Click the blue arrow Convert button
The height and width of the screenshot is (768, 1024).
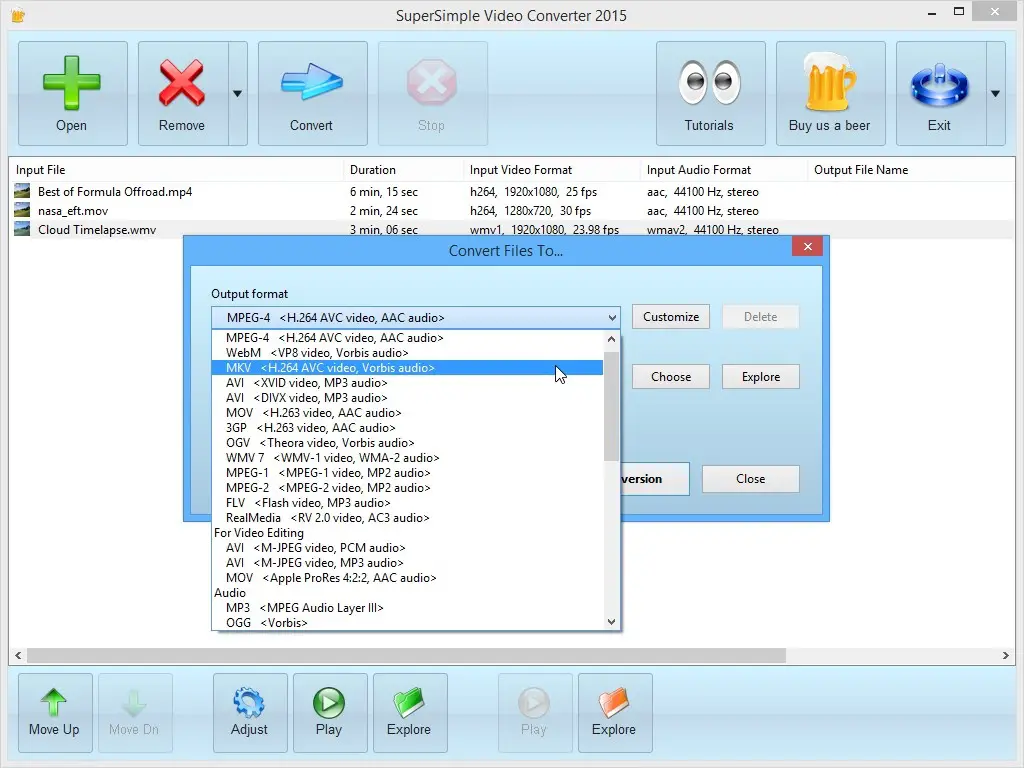click(312, 93)
